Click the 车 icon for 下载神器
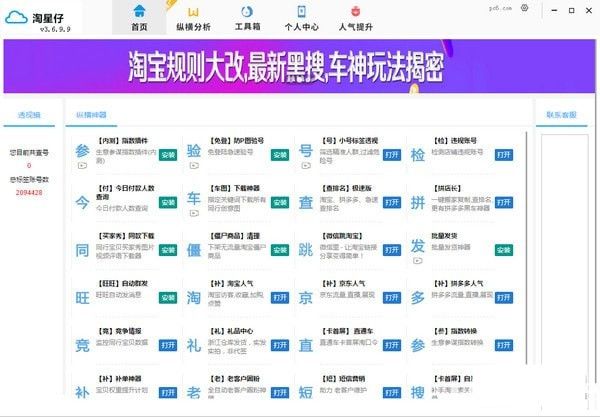This screenshot has width=600, height=417. click(194, 199)
